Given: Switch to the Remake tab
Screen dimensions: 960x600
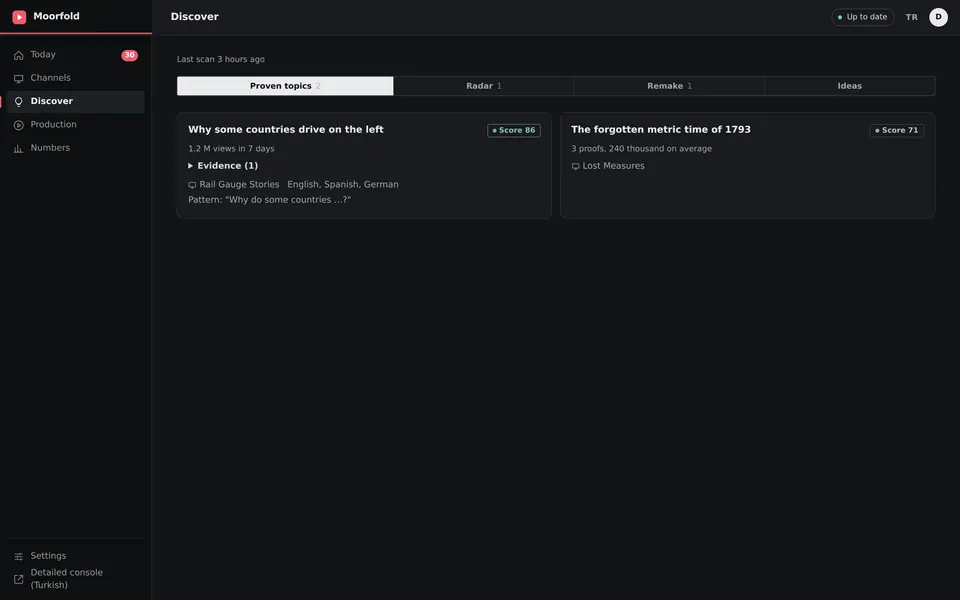Looking at the screenshot, I should (669, 86).
